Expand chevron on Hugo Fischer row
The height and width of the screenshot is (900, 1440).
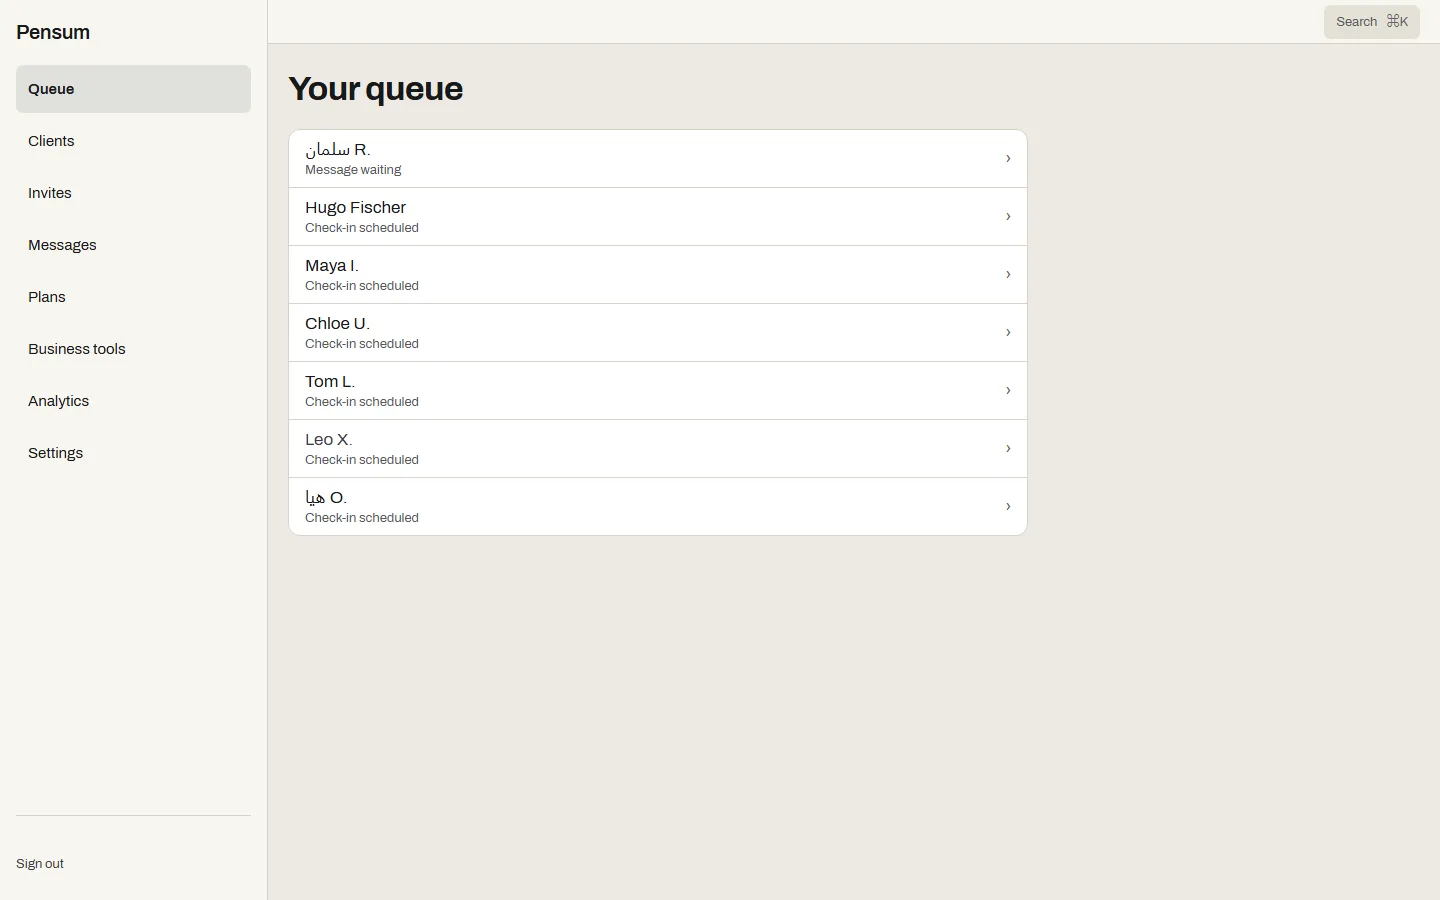point(1008,217)
